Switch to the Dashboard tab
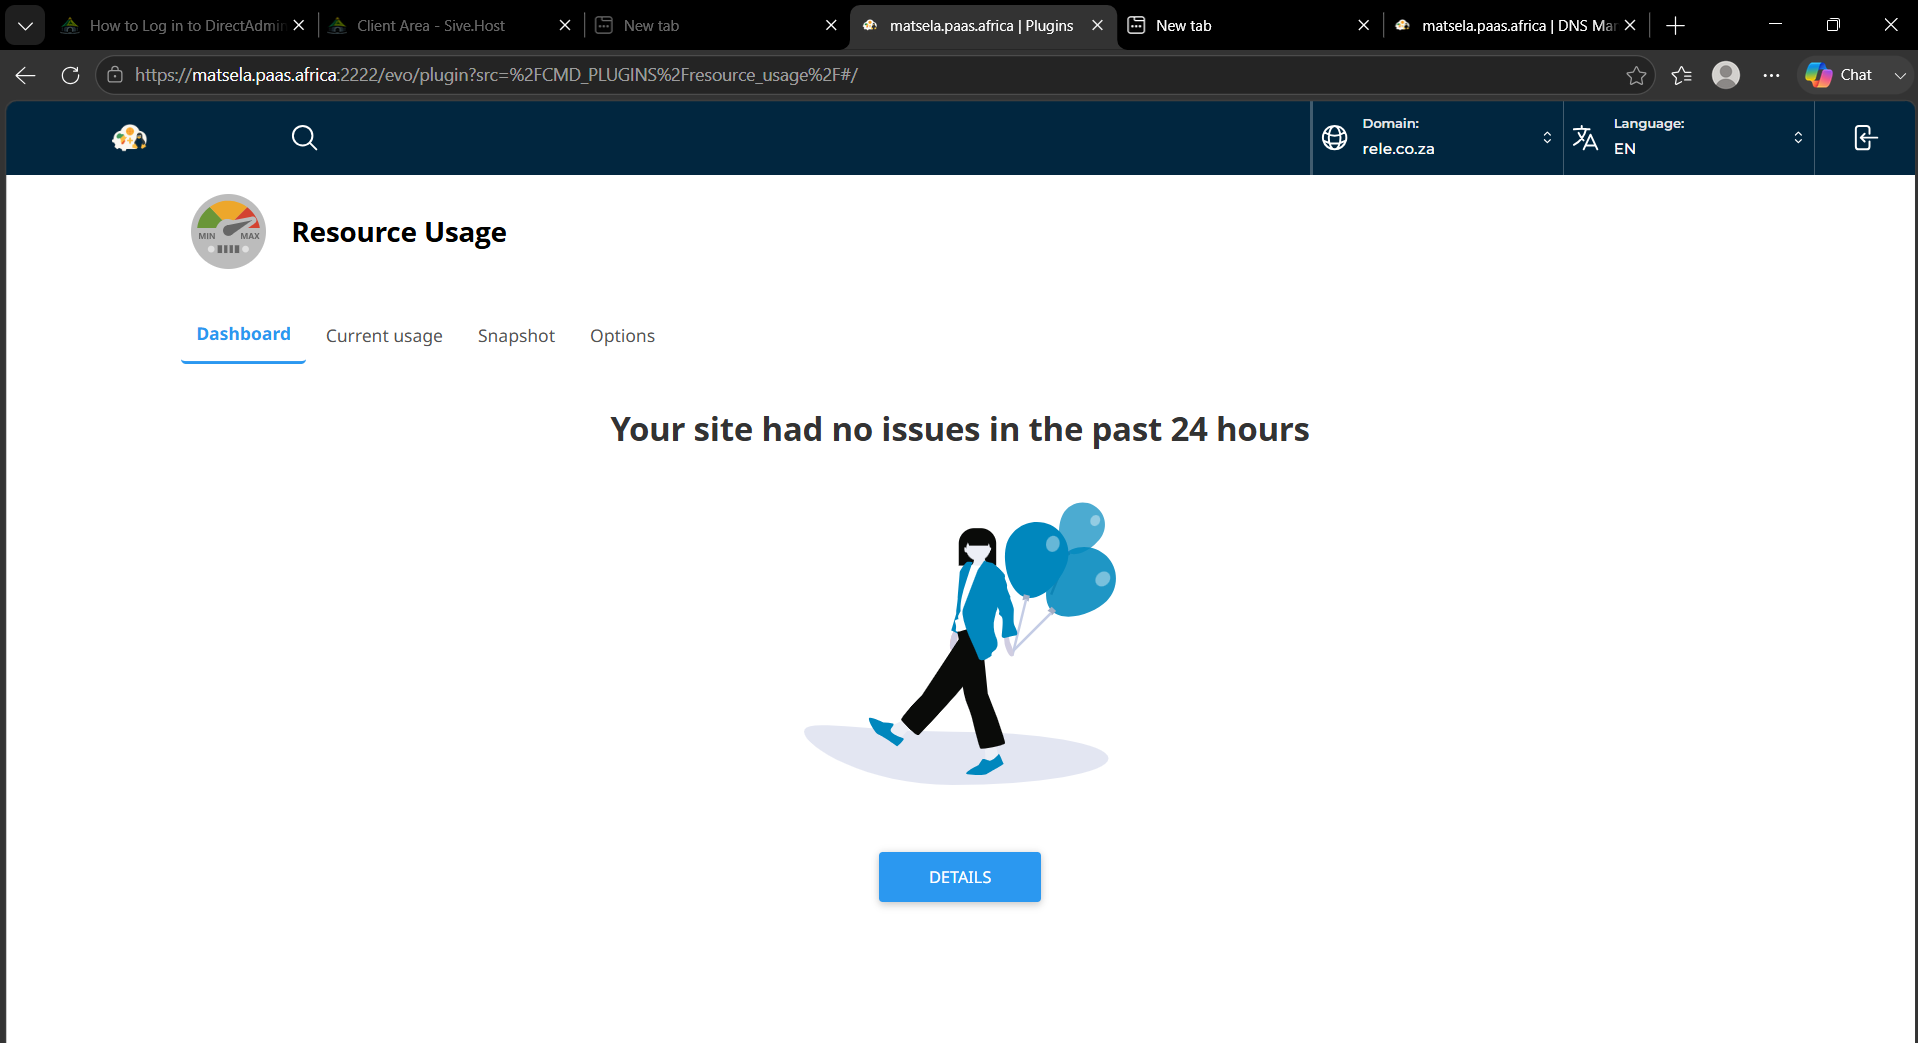Image resolution: width=1918 pixels, height=1043 pixels. [x=243, y=334]
